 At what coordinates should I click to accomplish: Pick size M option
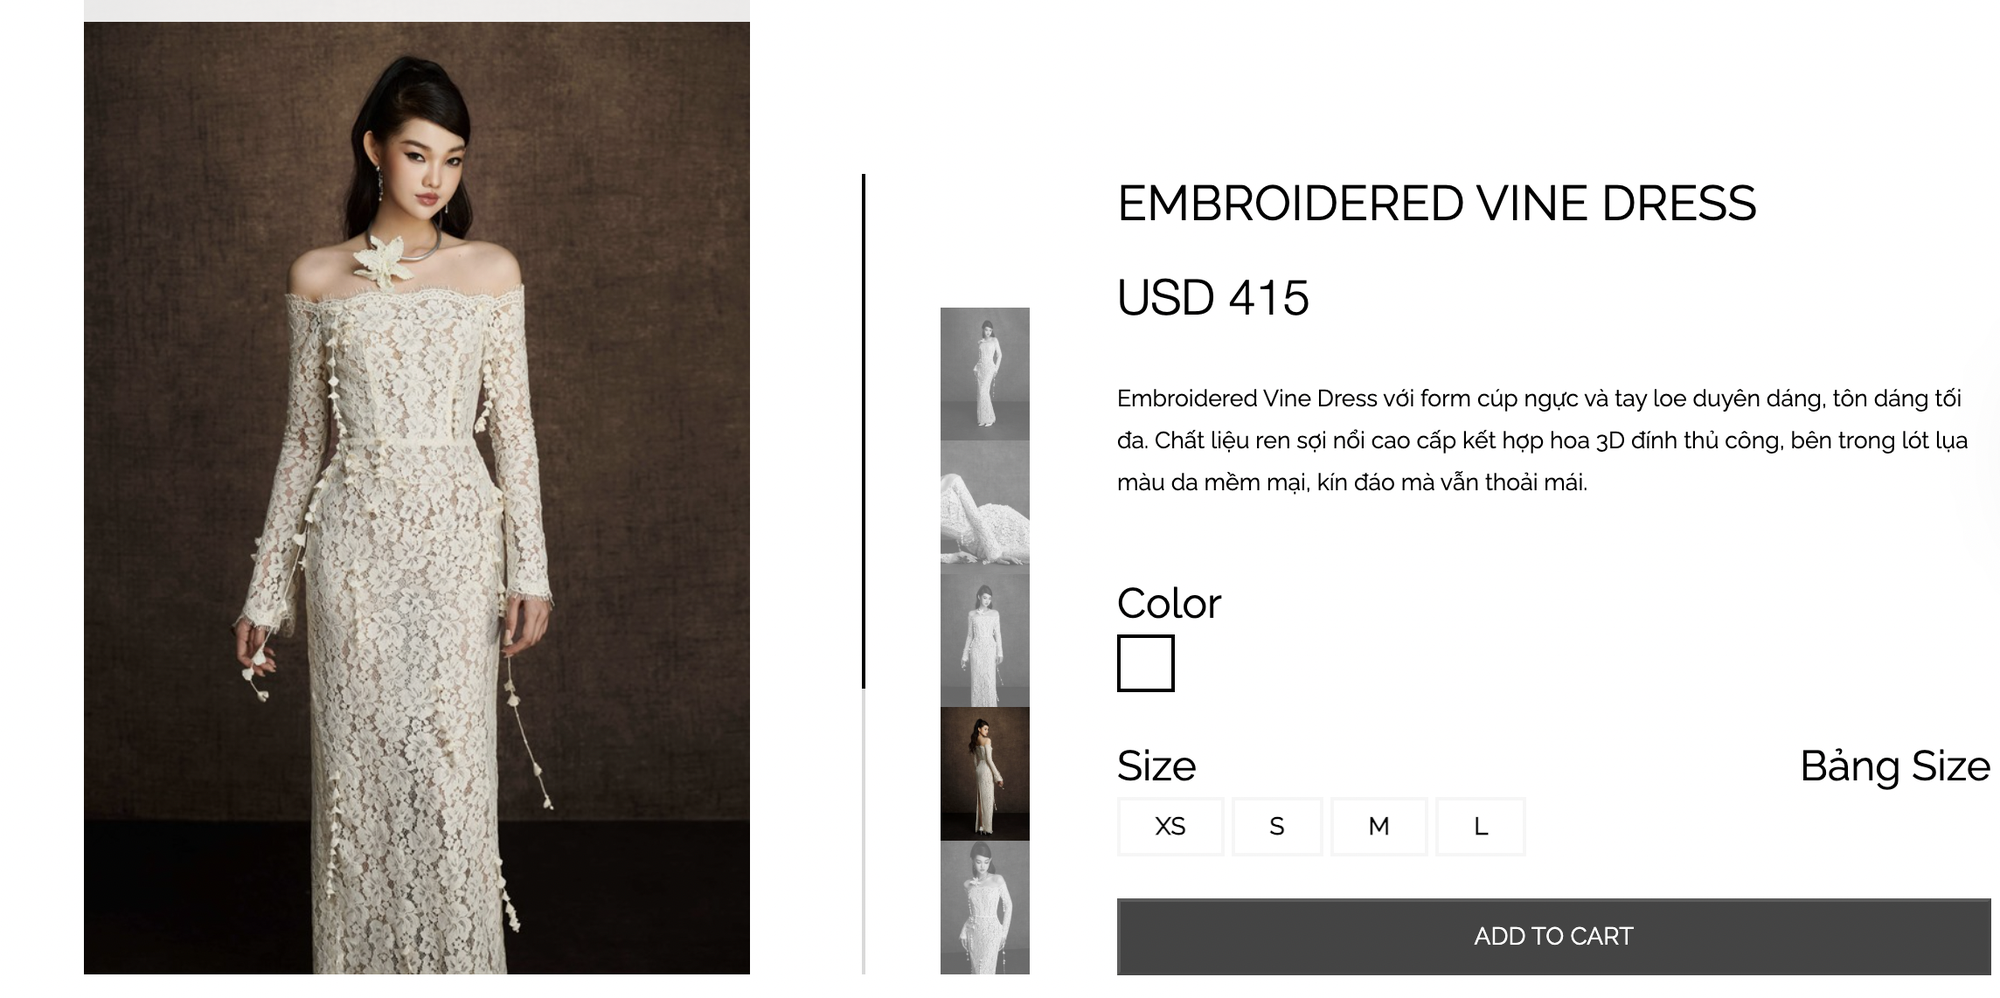(1379, 826)
